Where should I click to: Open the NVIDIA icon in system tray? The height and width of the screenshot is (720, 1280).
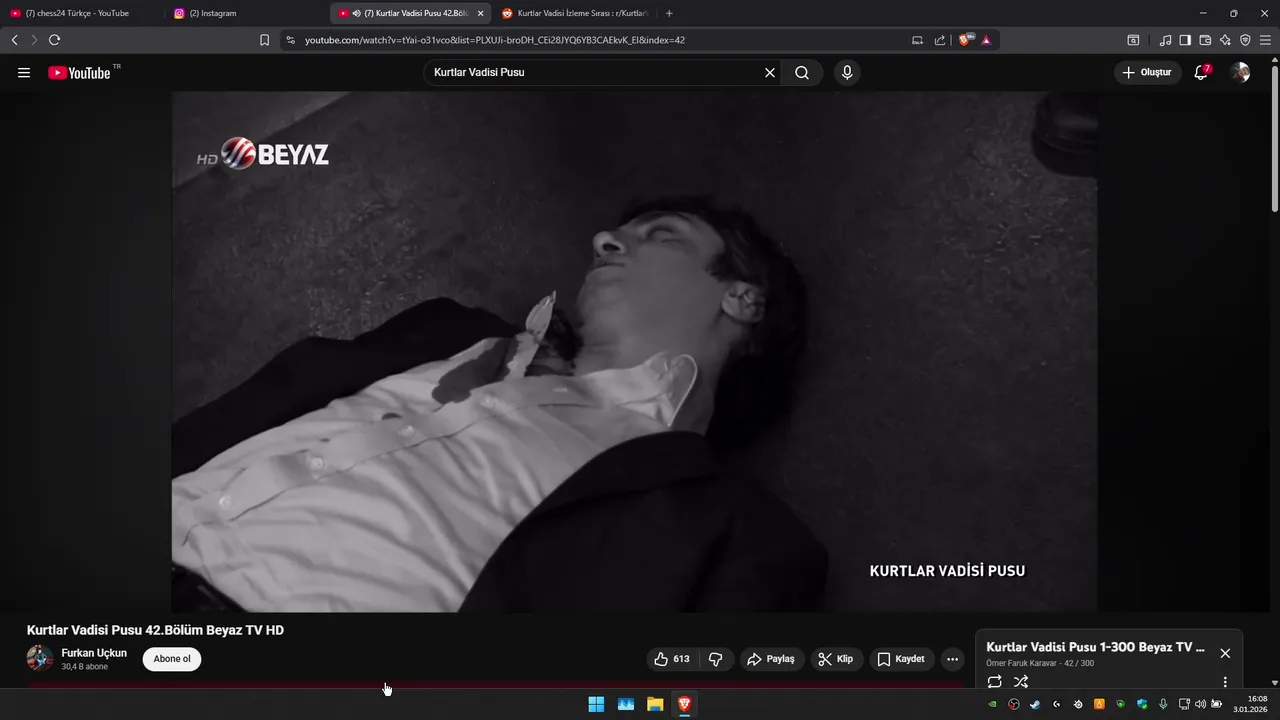click(992, 704)
